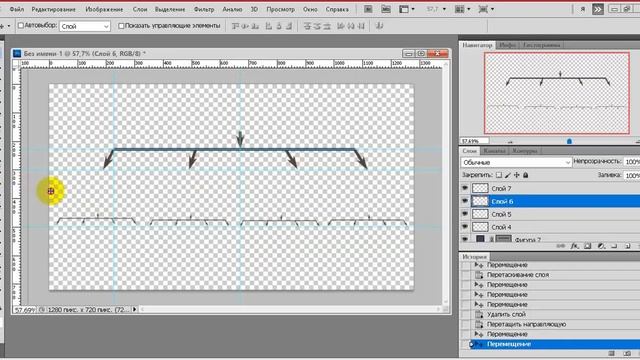Switch to the Гистограмма tab
Viewport: 640px width, 360px height.
click(x=541, y=45)
